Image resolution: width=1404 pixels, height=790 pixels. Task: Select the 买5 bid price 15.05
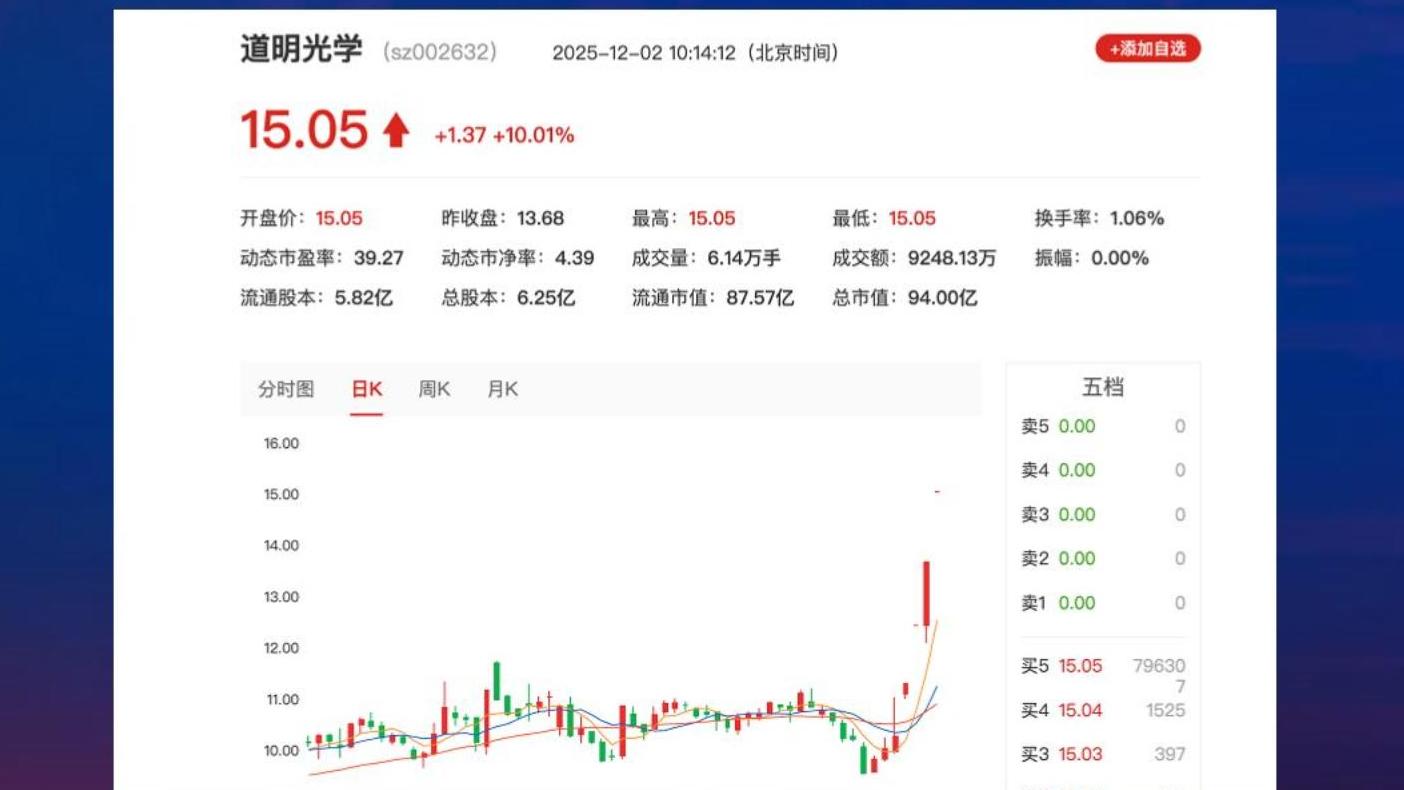[1080, 666]
